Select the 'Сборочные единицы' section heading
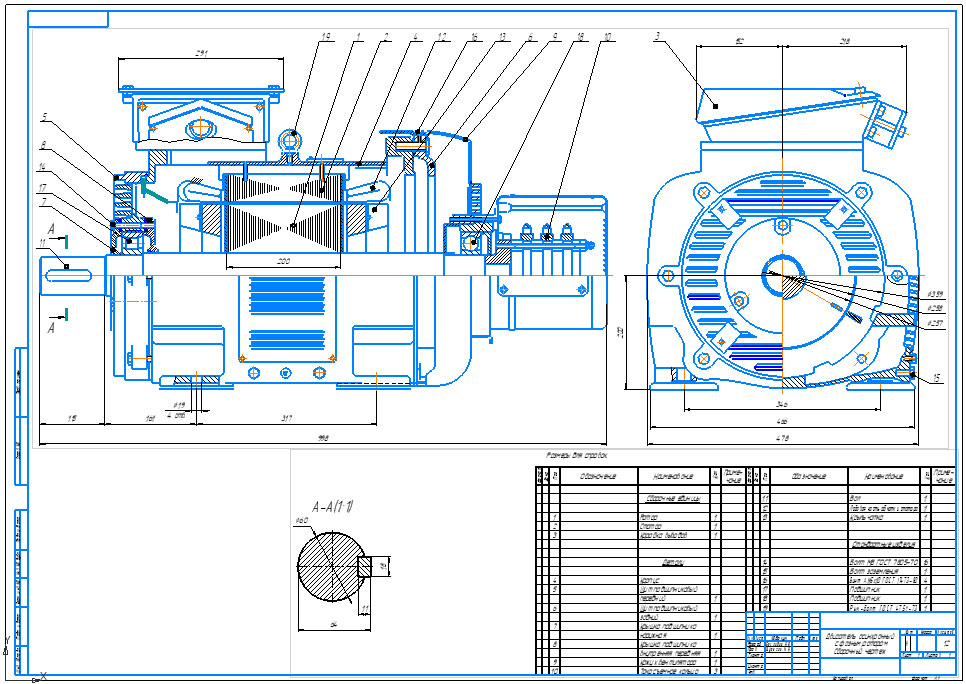The image size is (966, 684). (x=673, y=499)
